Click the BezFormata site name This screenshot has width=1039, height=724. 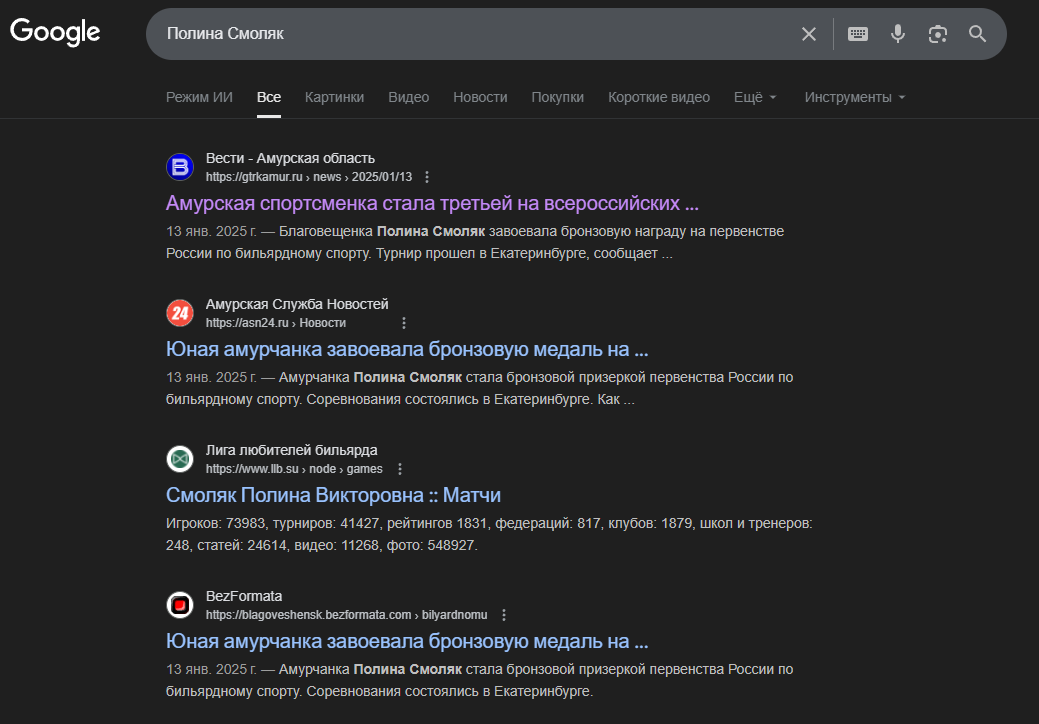click(x=244, y=596)
